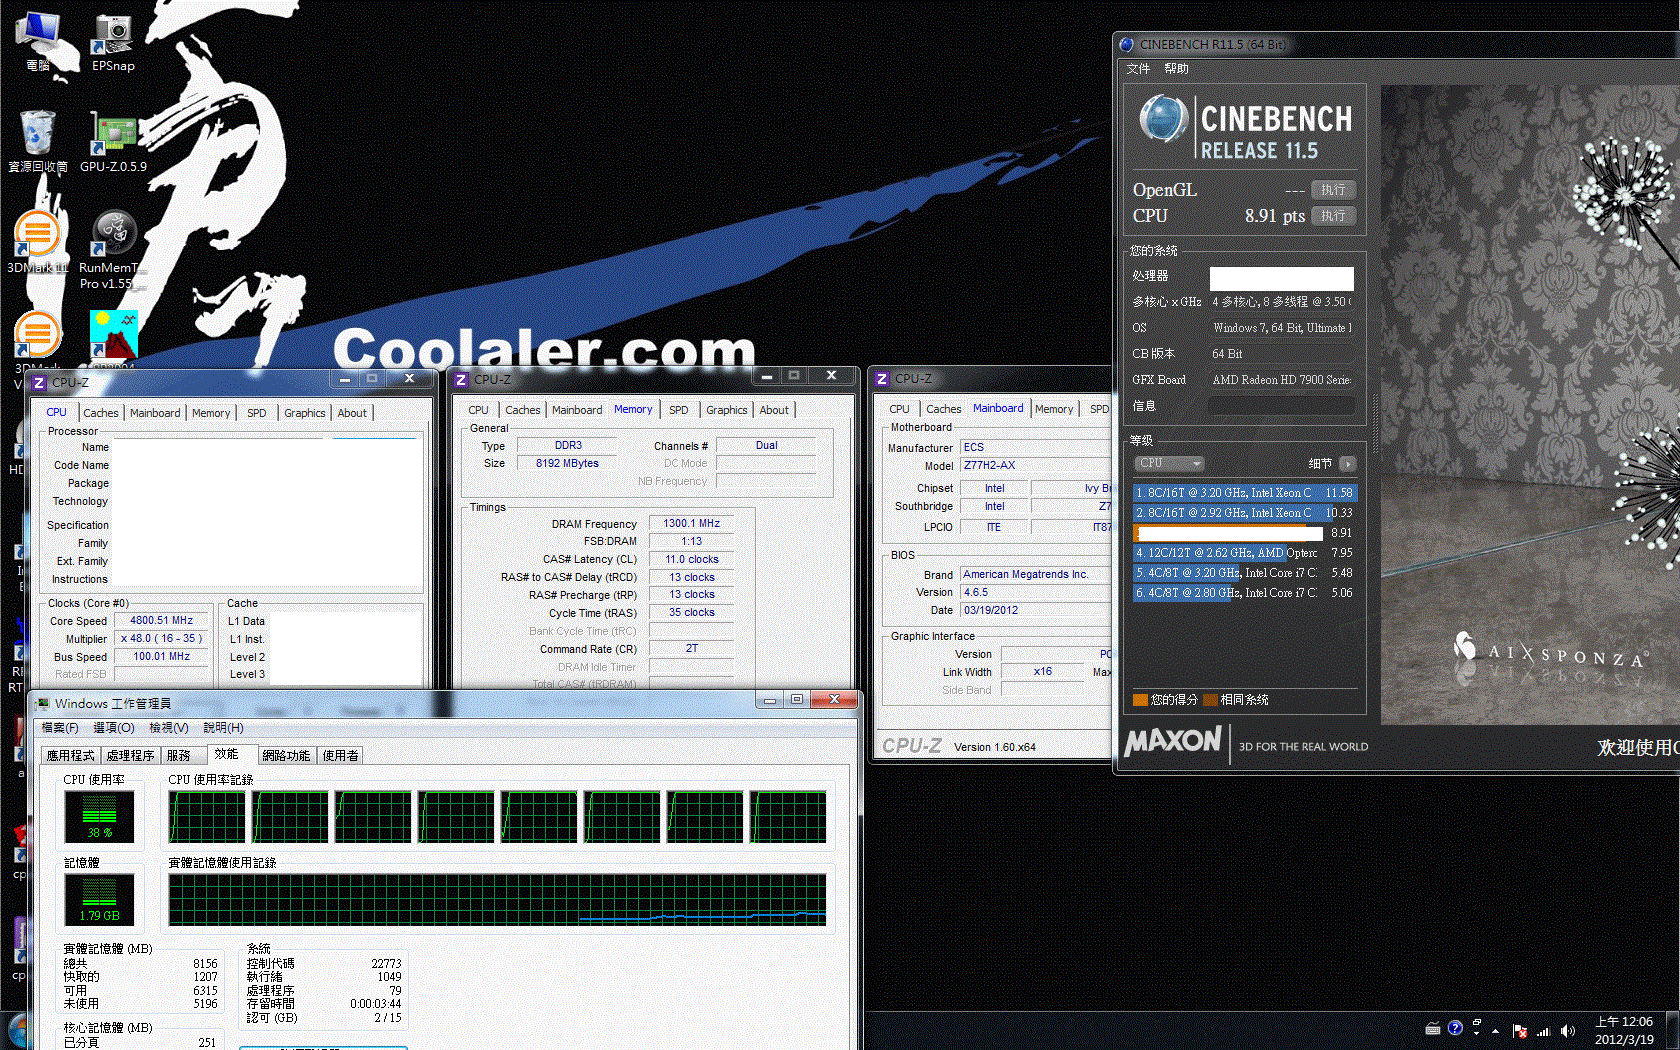Screen dimensions: 1680x1050
Task: Expand the 細节 details arrow in CINEBENCH
Action: click(x=1347, y=463)
